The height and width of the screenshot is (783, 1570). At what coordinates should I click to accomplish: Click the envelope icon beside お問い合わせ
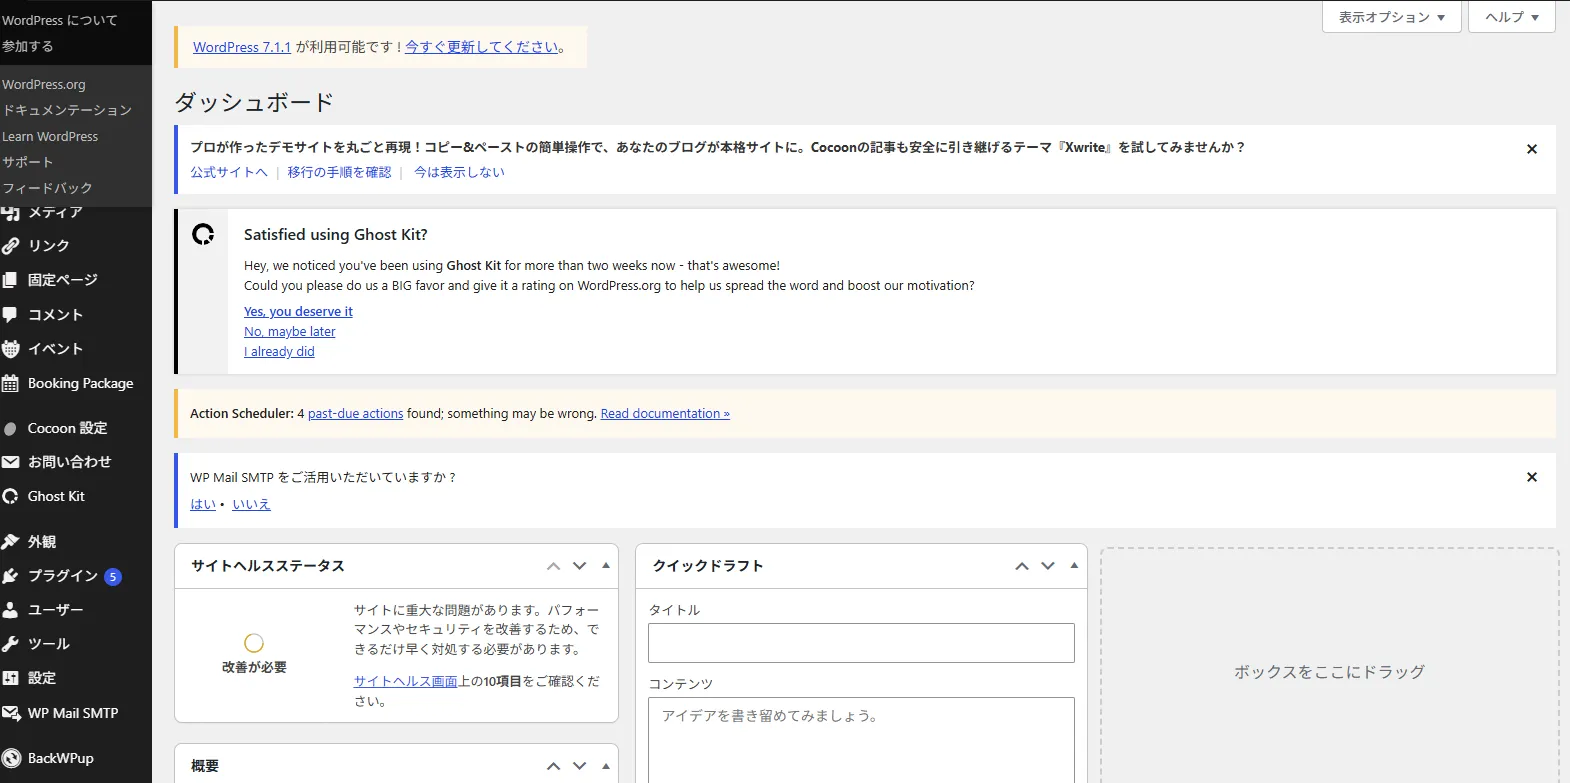[11, 462]
